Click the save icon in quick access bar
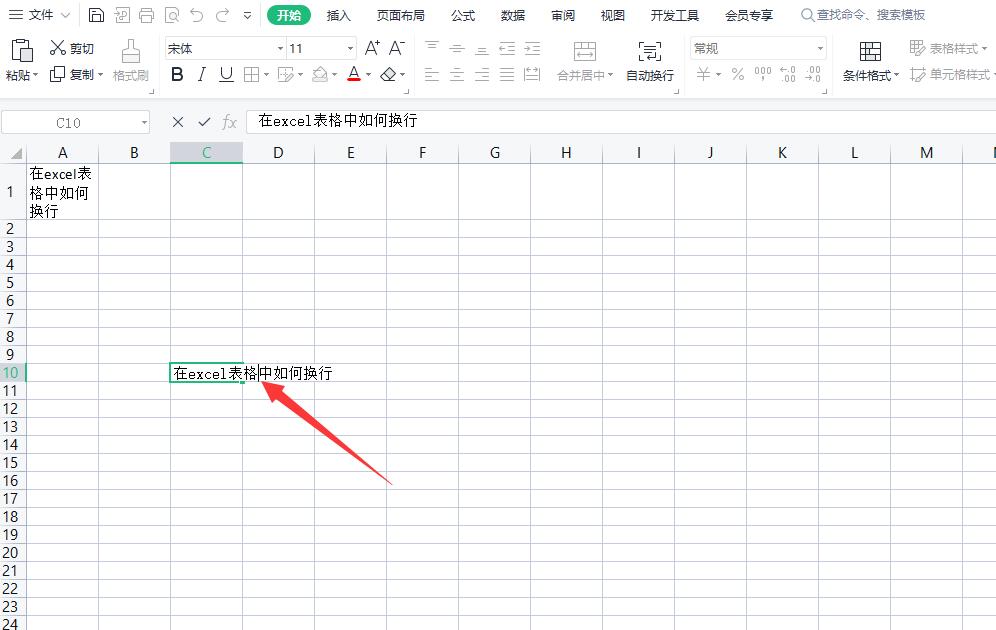Screen dimensions: 996x630 (x=96, y=15)
